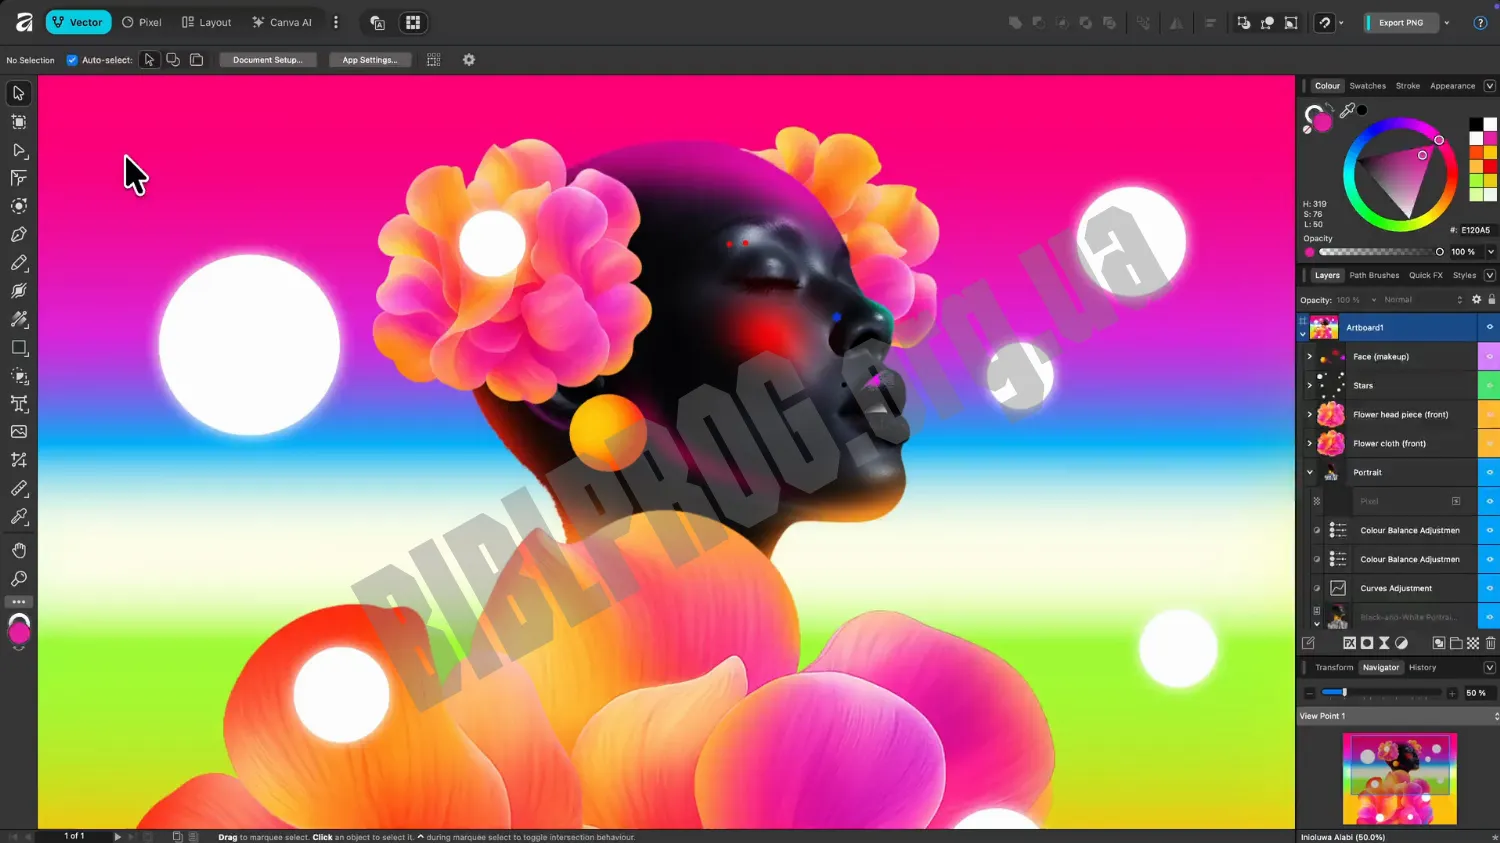The width and height of the screenshot is (1500, 843).
Task: Open the Colour panel options dropdown
Action: [1489, 86]
